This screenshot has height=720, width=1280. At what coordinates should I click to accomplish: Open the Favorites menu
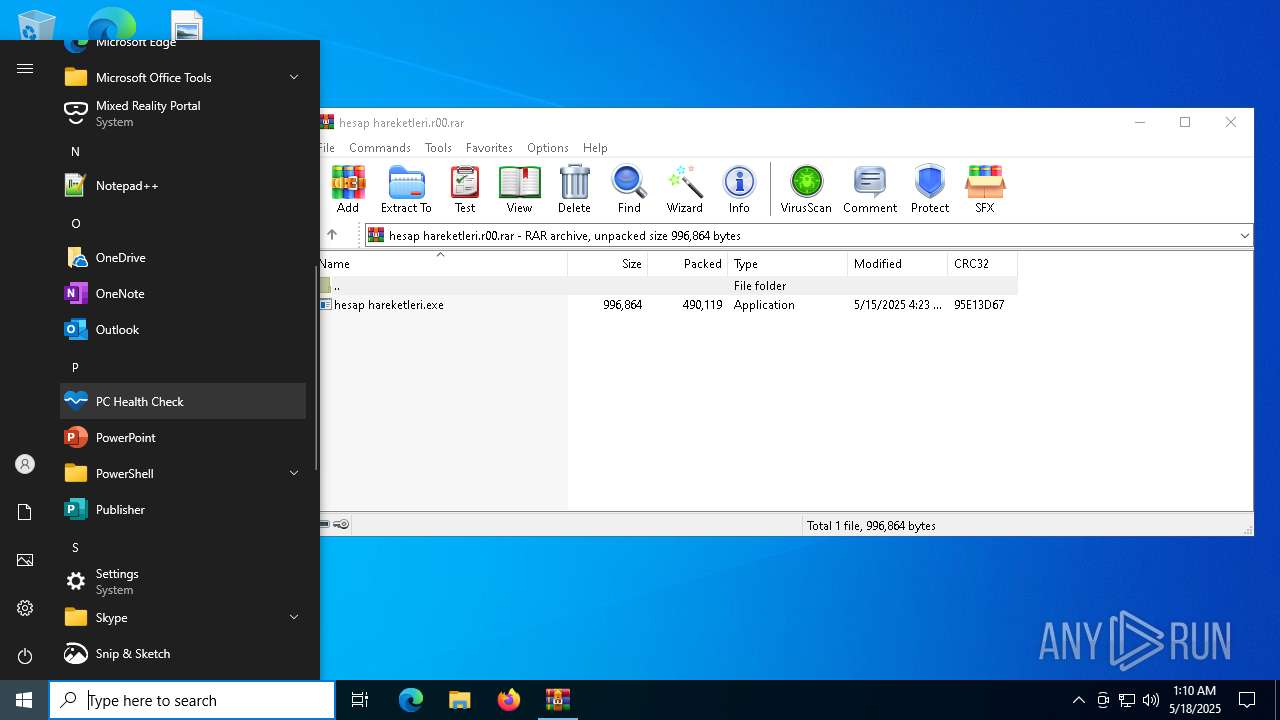click(x=489, y=147)
